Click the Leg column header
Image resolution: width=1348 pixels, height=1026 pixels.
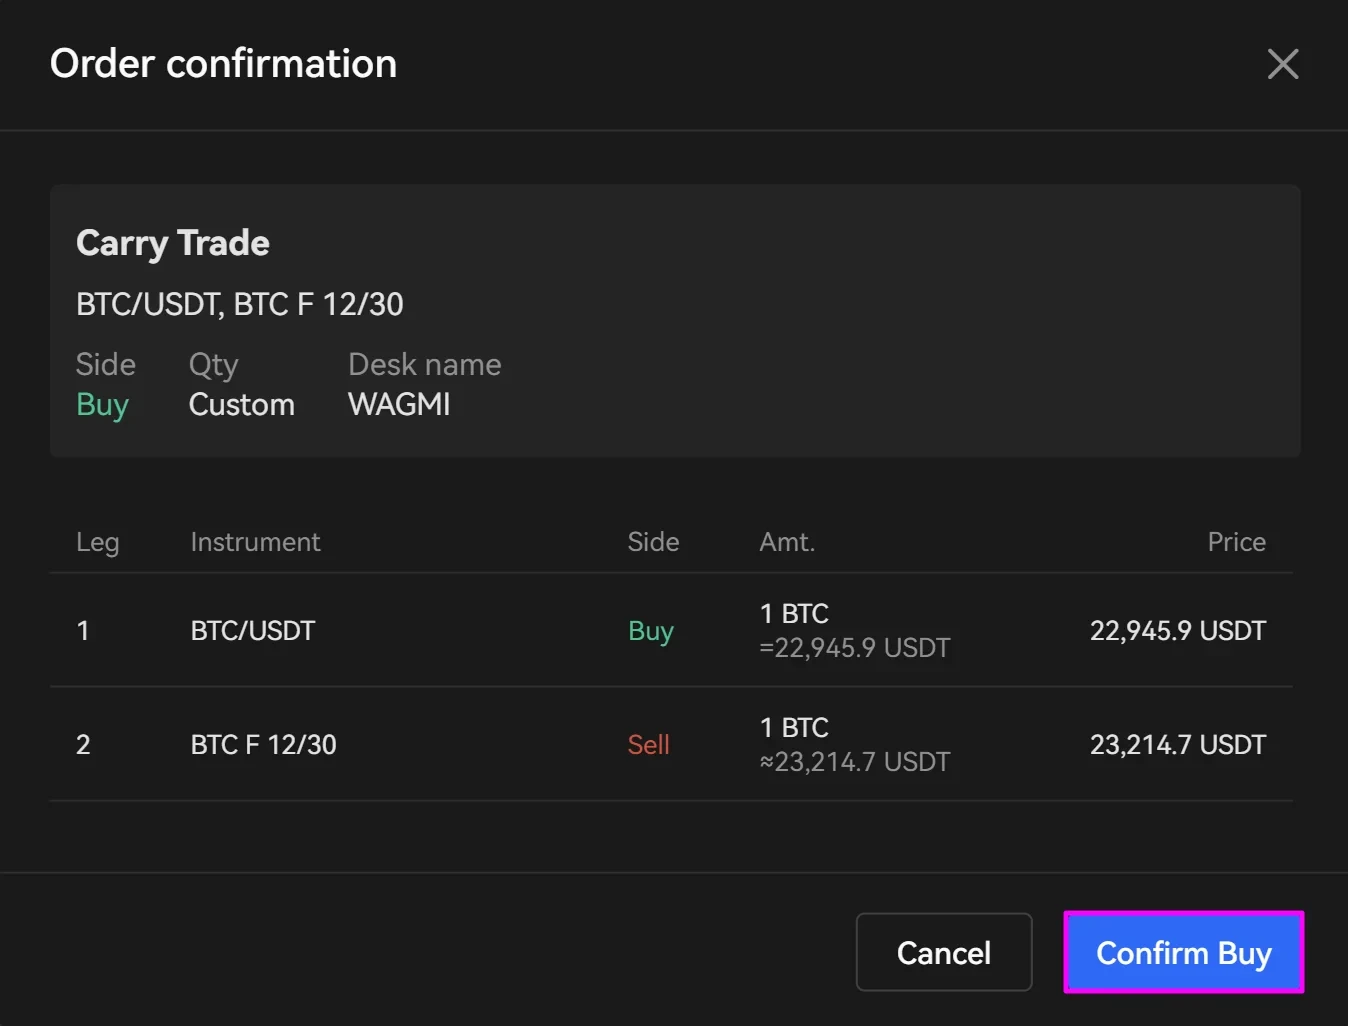[98, 542]
